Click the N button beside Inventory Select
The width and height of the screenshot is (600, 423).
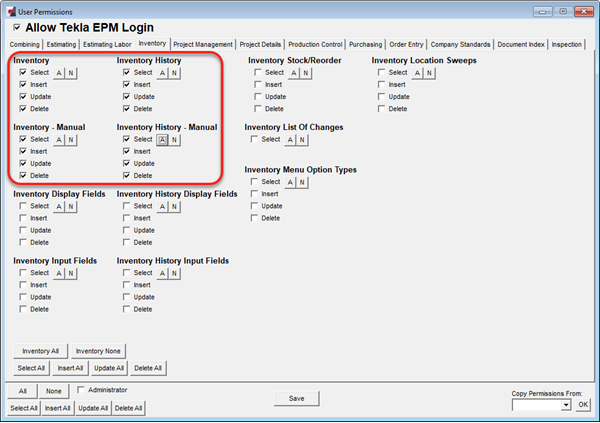[x=71, y=73]
